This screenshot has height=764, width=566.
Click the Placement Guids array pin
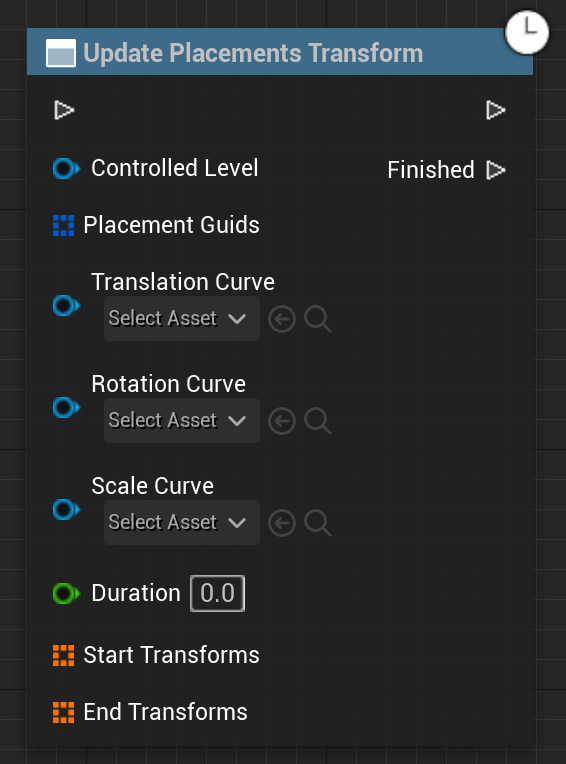(x=64, y=226)
